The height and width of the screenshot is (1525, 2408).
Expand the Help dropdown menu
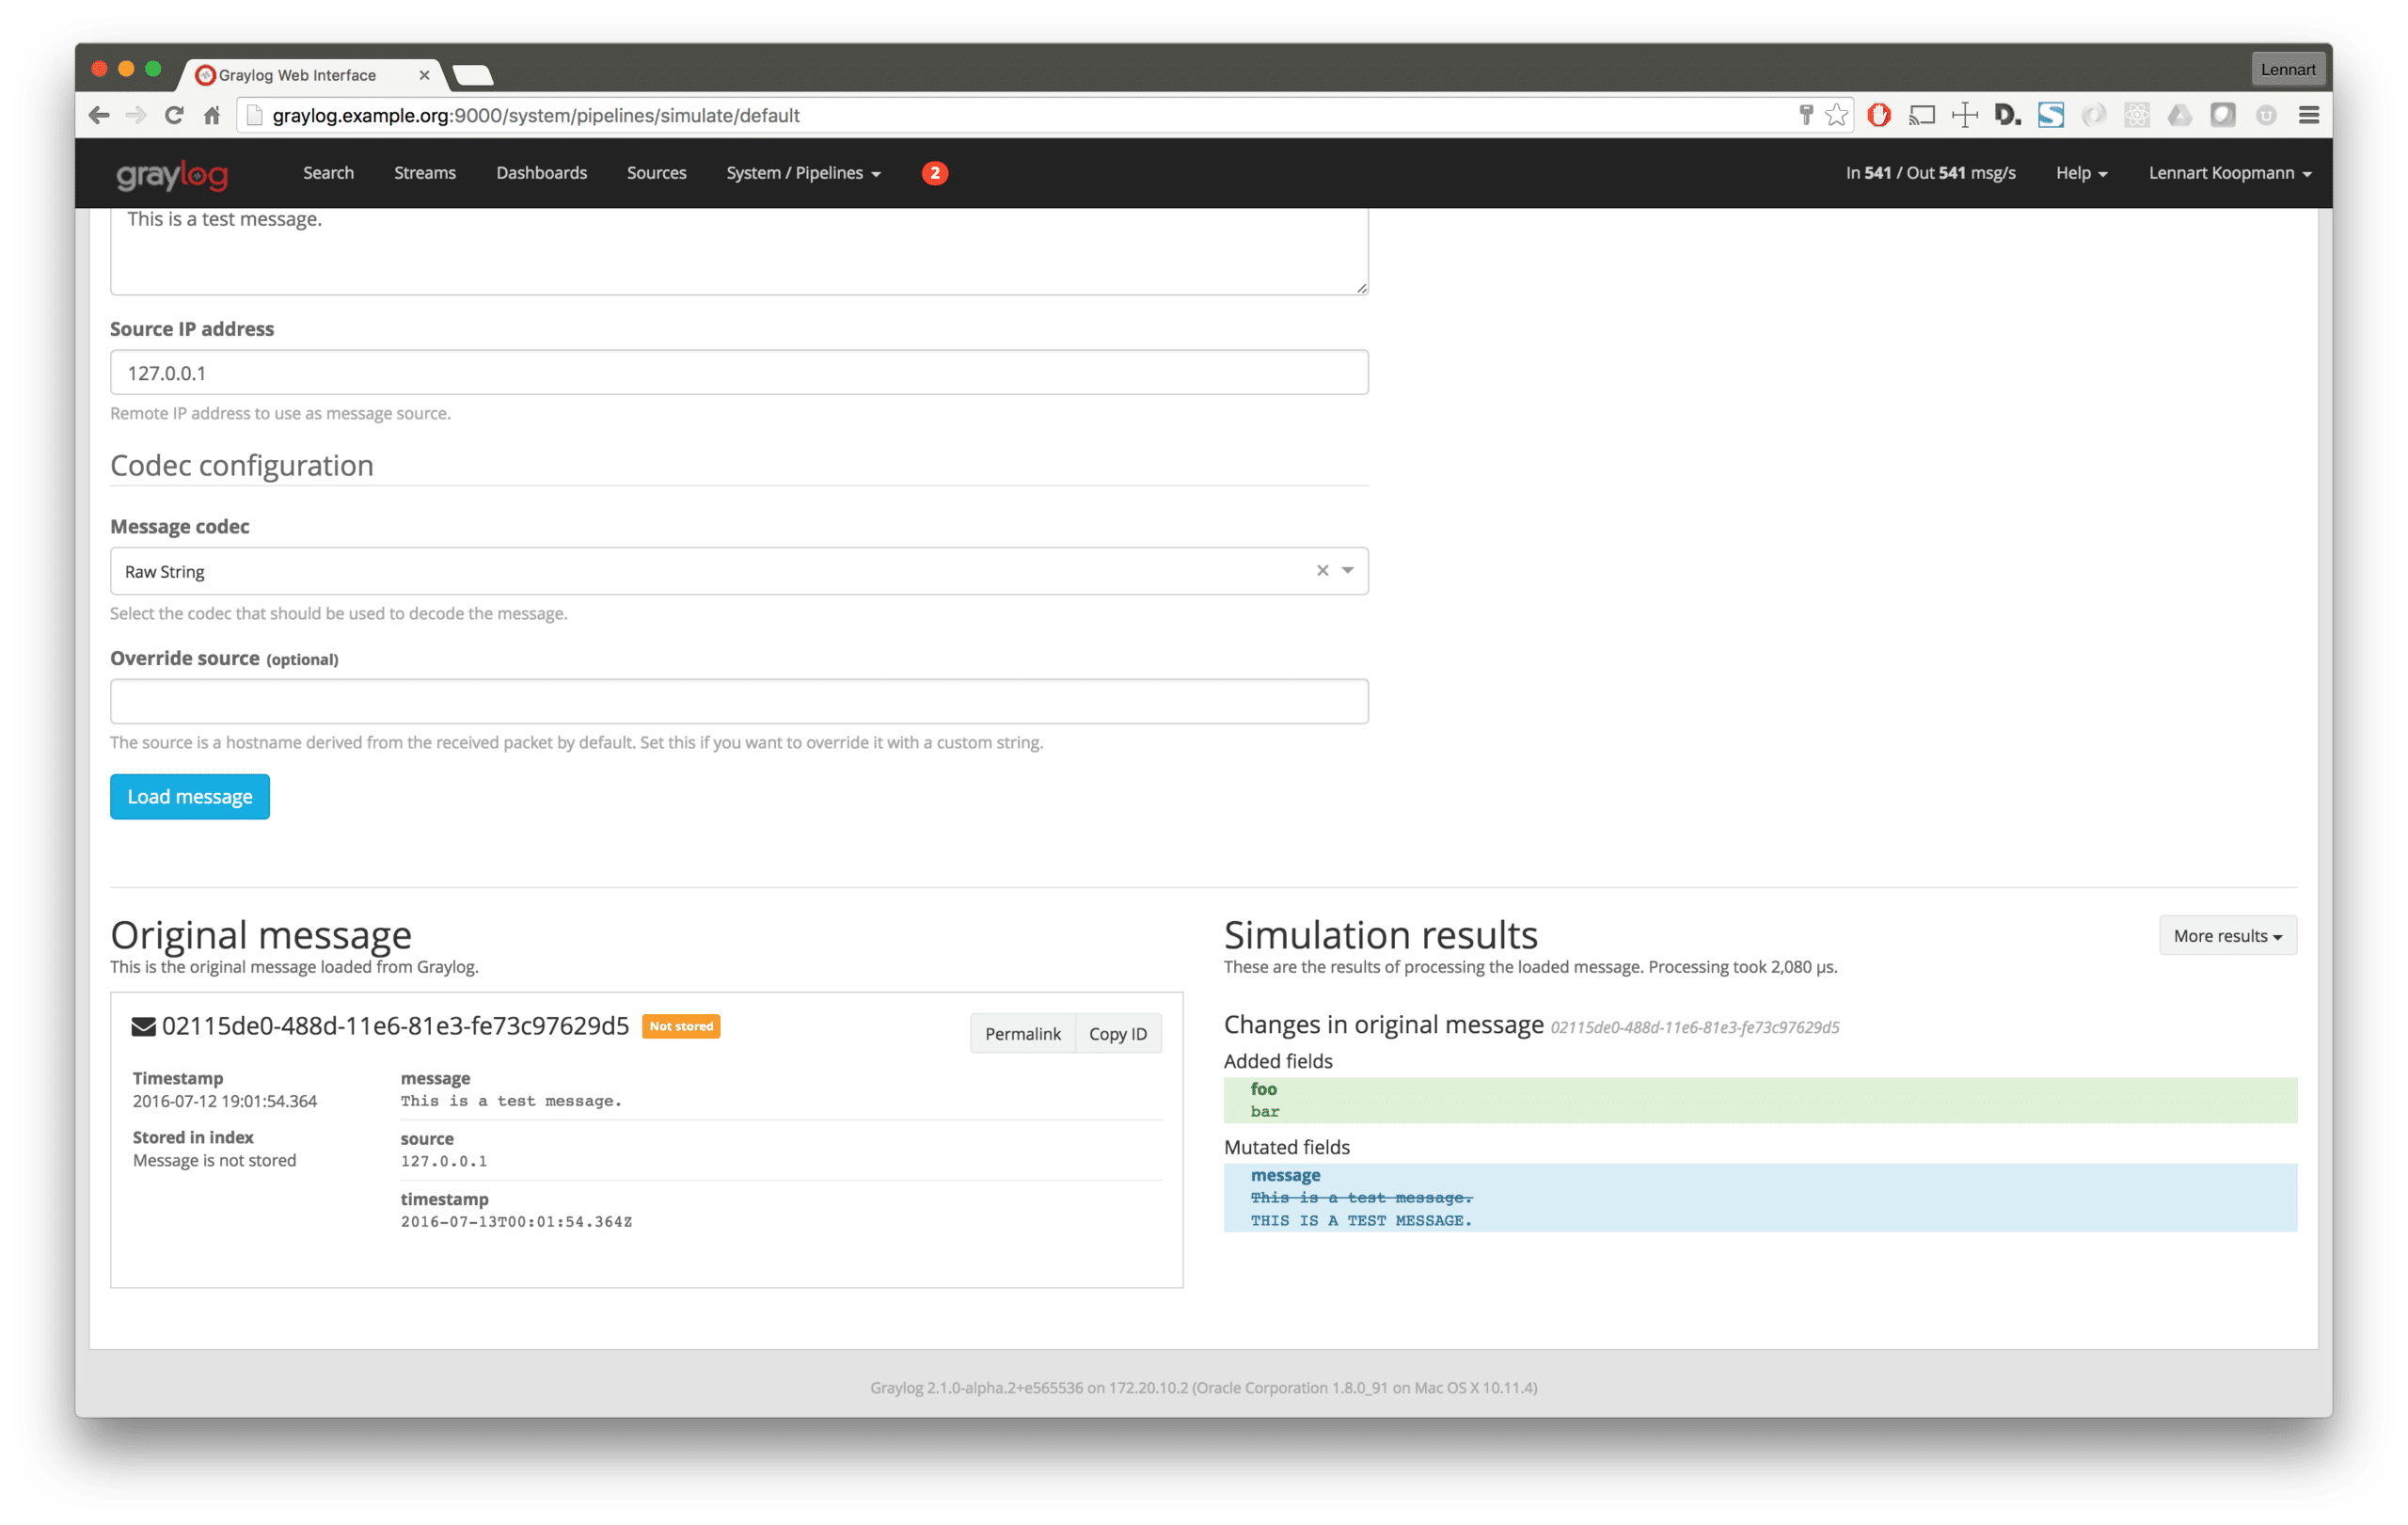coord(2081,173)
